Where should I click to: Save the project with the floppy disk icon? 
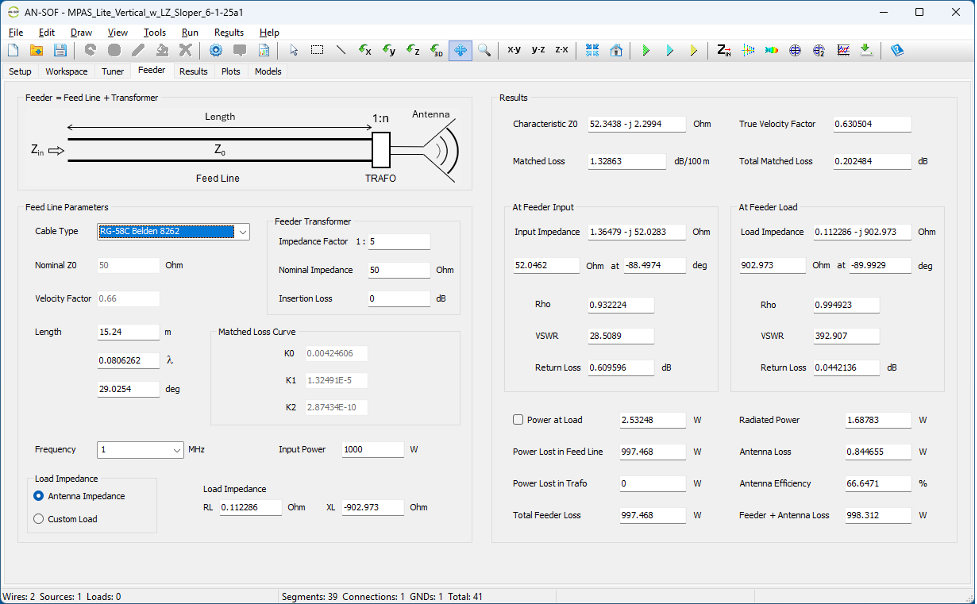60,50
